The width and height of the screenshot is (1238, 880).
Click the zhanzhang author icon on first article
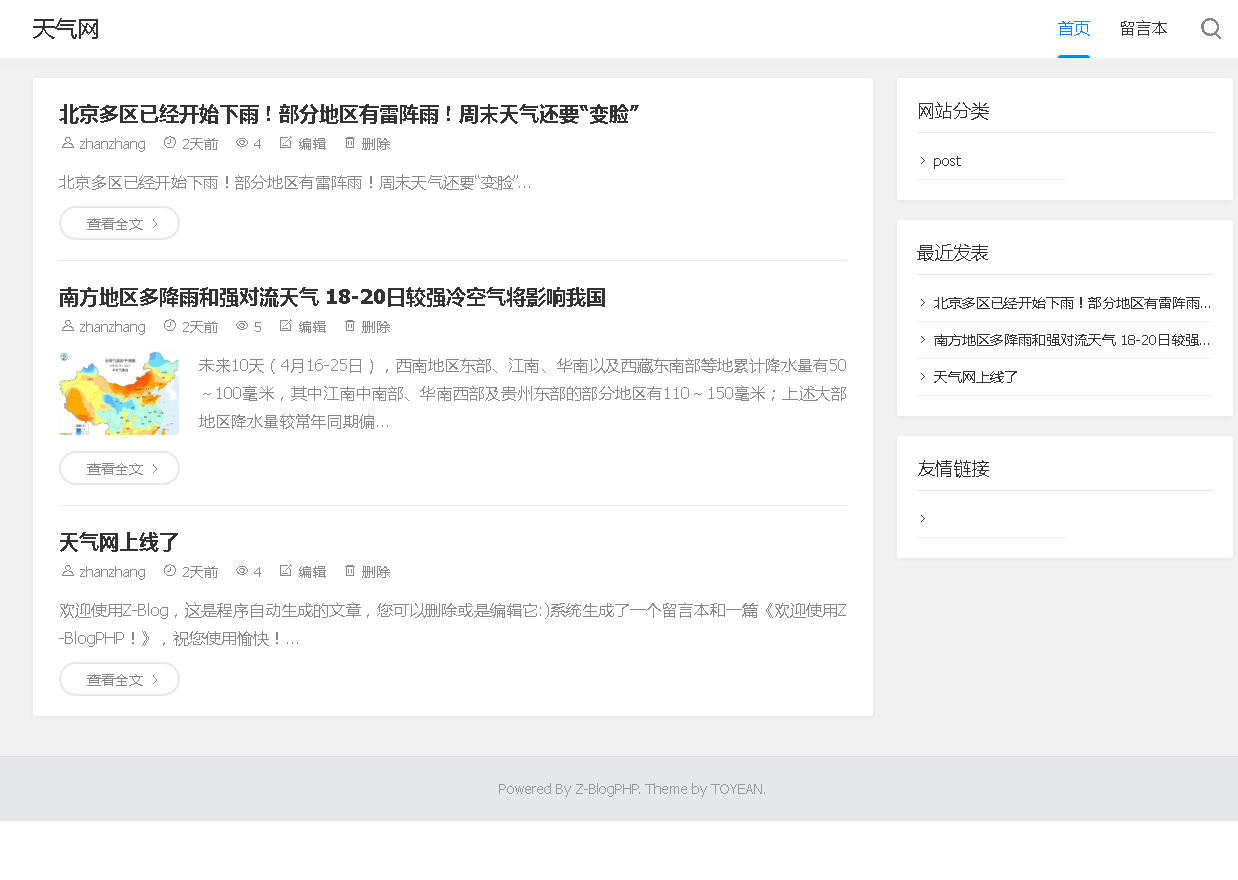66,143
